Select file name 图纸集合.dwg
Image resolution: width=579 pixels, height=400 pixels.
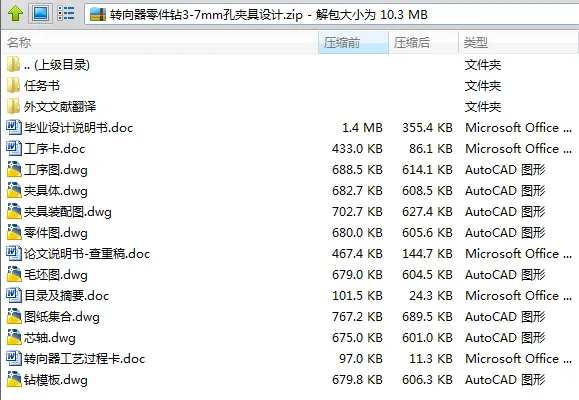point(62,317)
